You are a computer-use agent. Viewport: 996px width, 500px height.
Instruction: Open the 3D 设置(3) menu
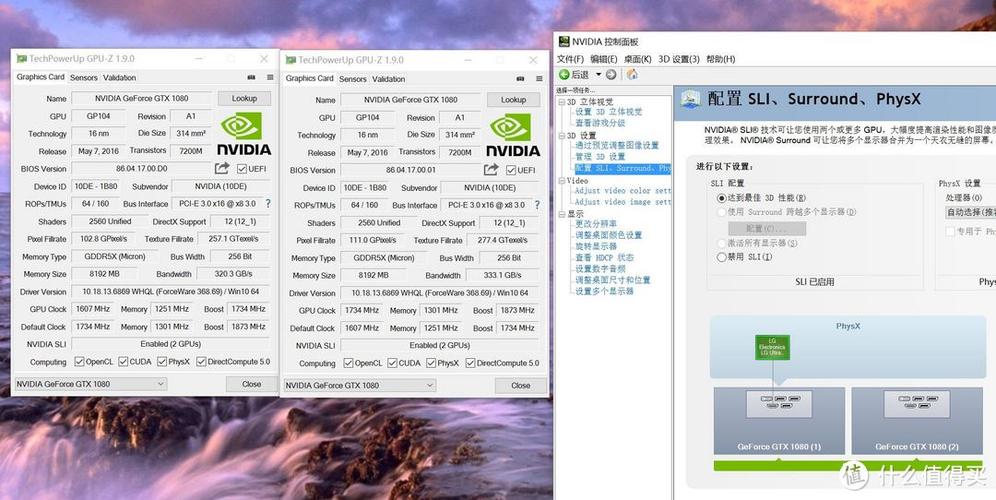click(x=678, y=58)
